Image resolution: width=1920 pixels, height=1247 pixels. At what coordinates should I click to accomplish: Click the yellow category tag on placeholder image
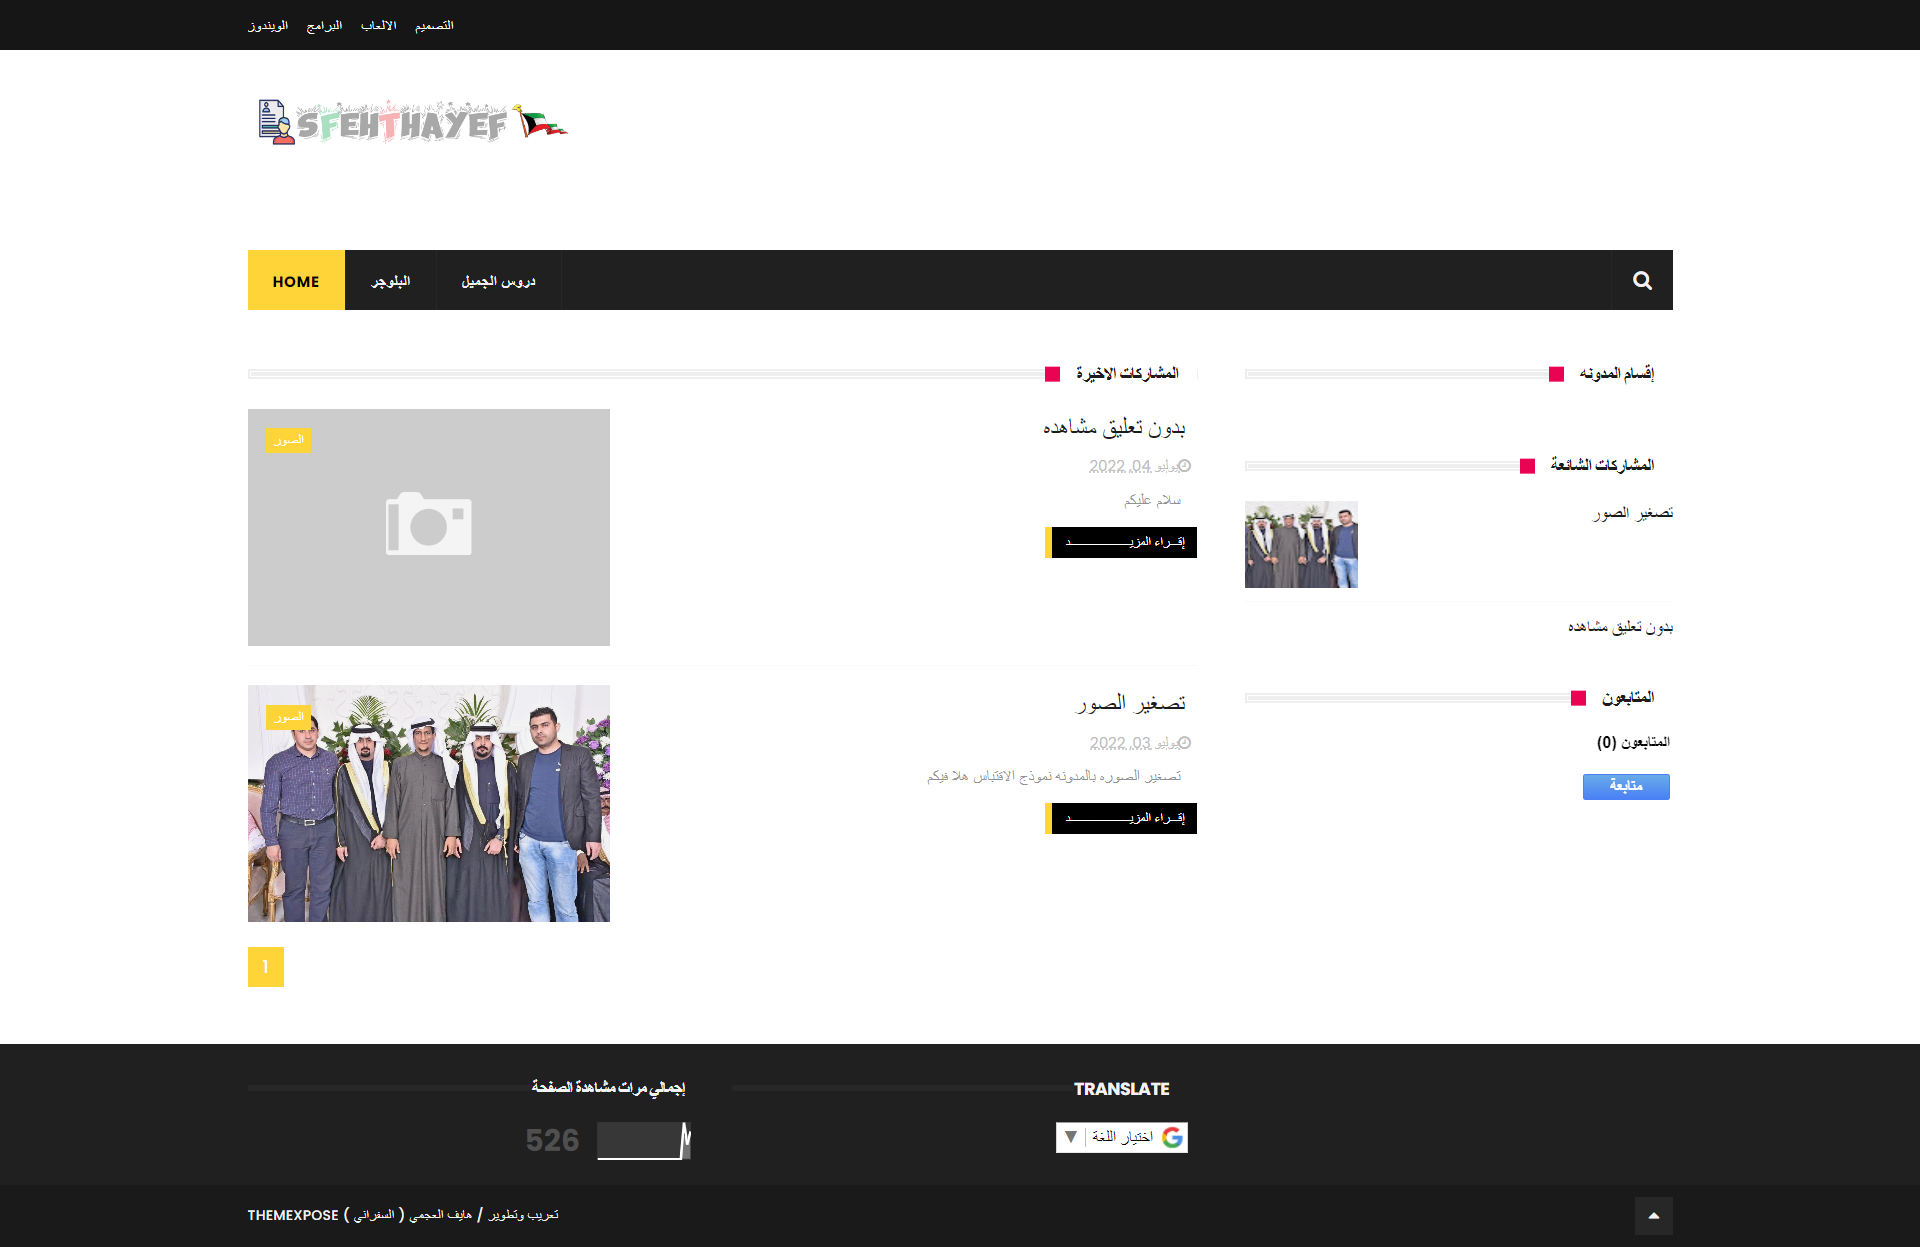[x=288, y=440]
